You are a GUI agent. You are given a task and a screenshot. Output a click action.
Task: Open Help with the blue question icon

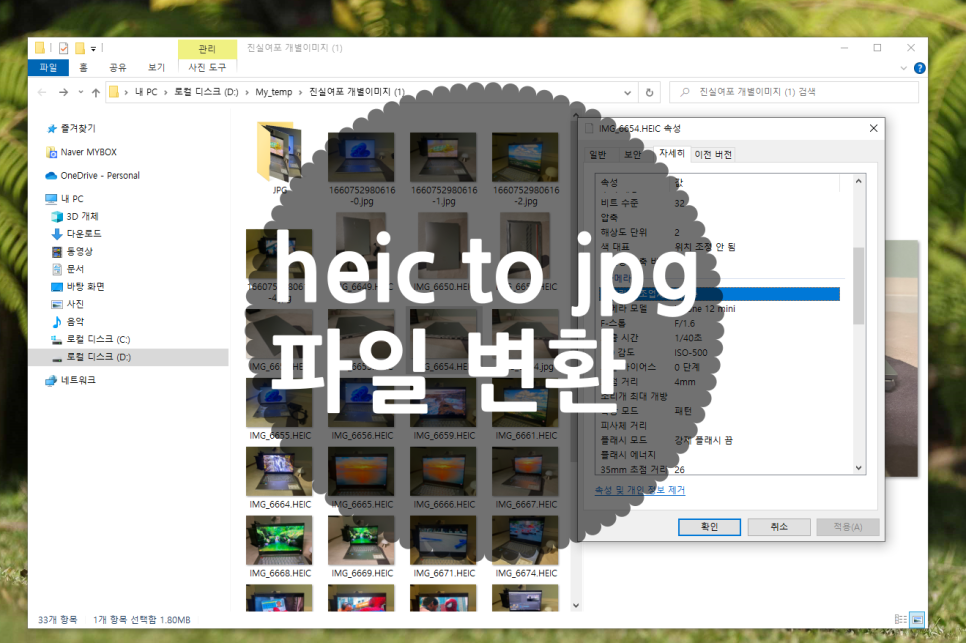(x=920, y=68)
